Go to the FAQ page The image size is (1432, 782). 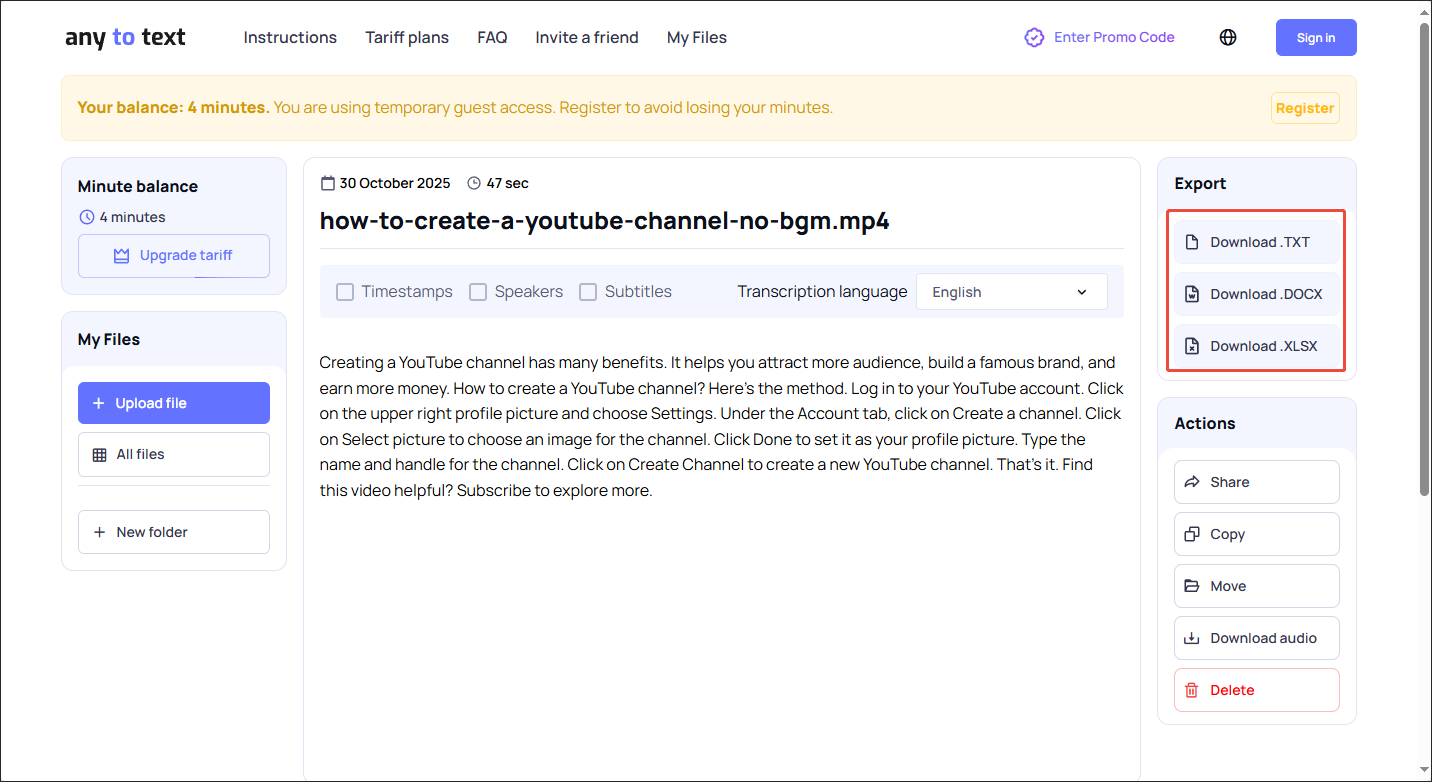point(492,37)
